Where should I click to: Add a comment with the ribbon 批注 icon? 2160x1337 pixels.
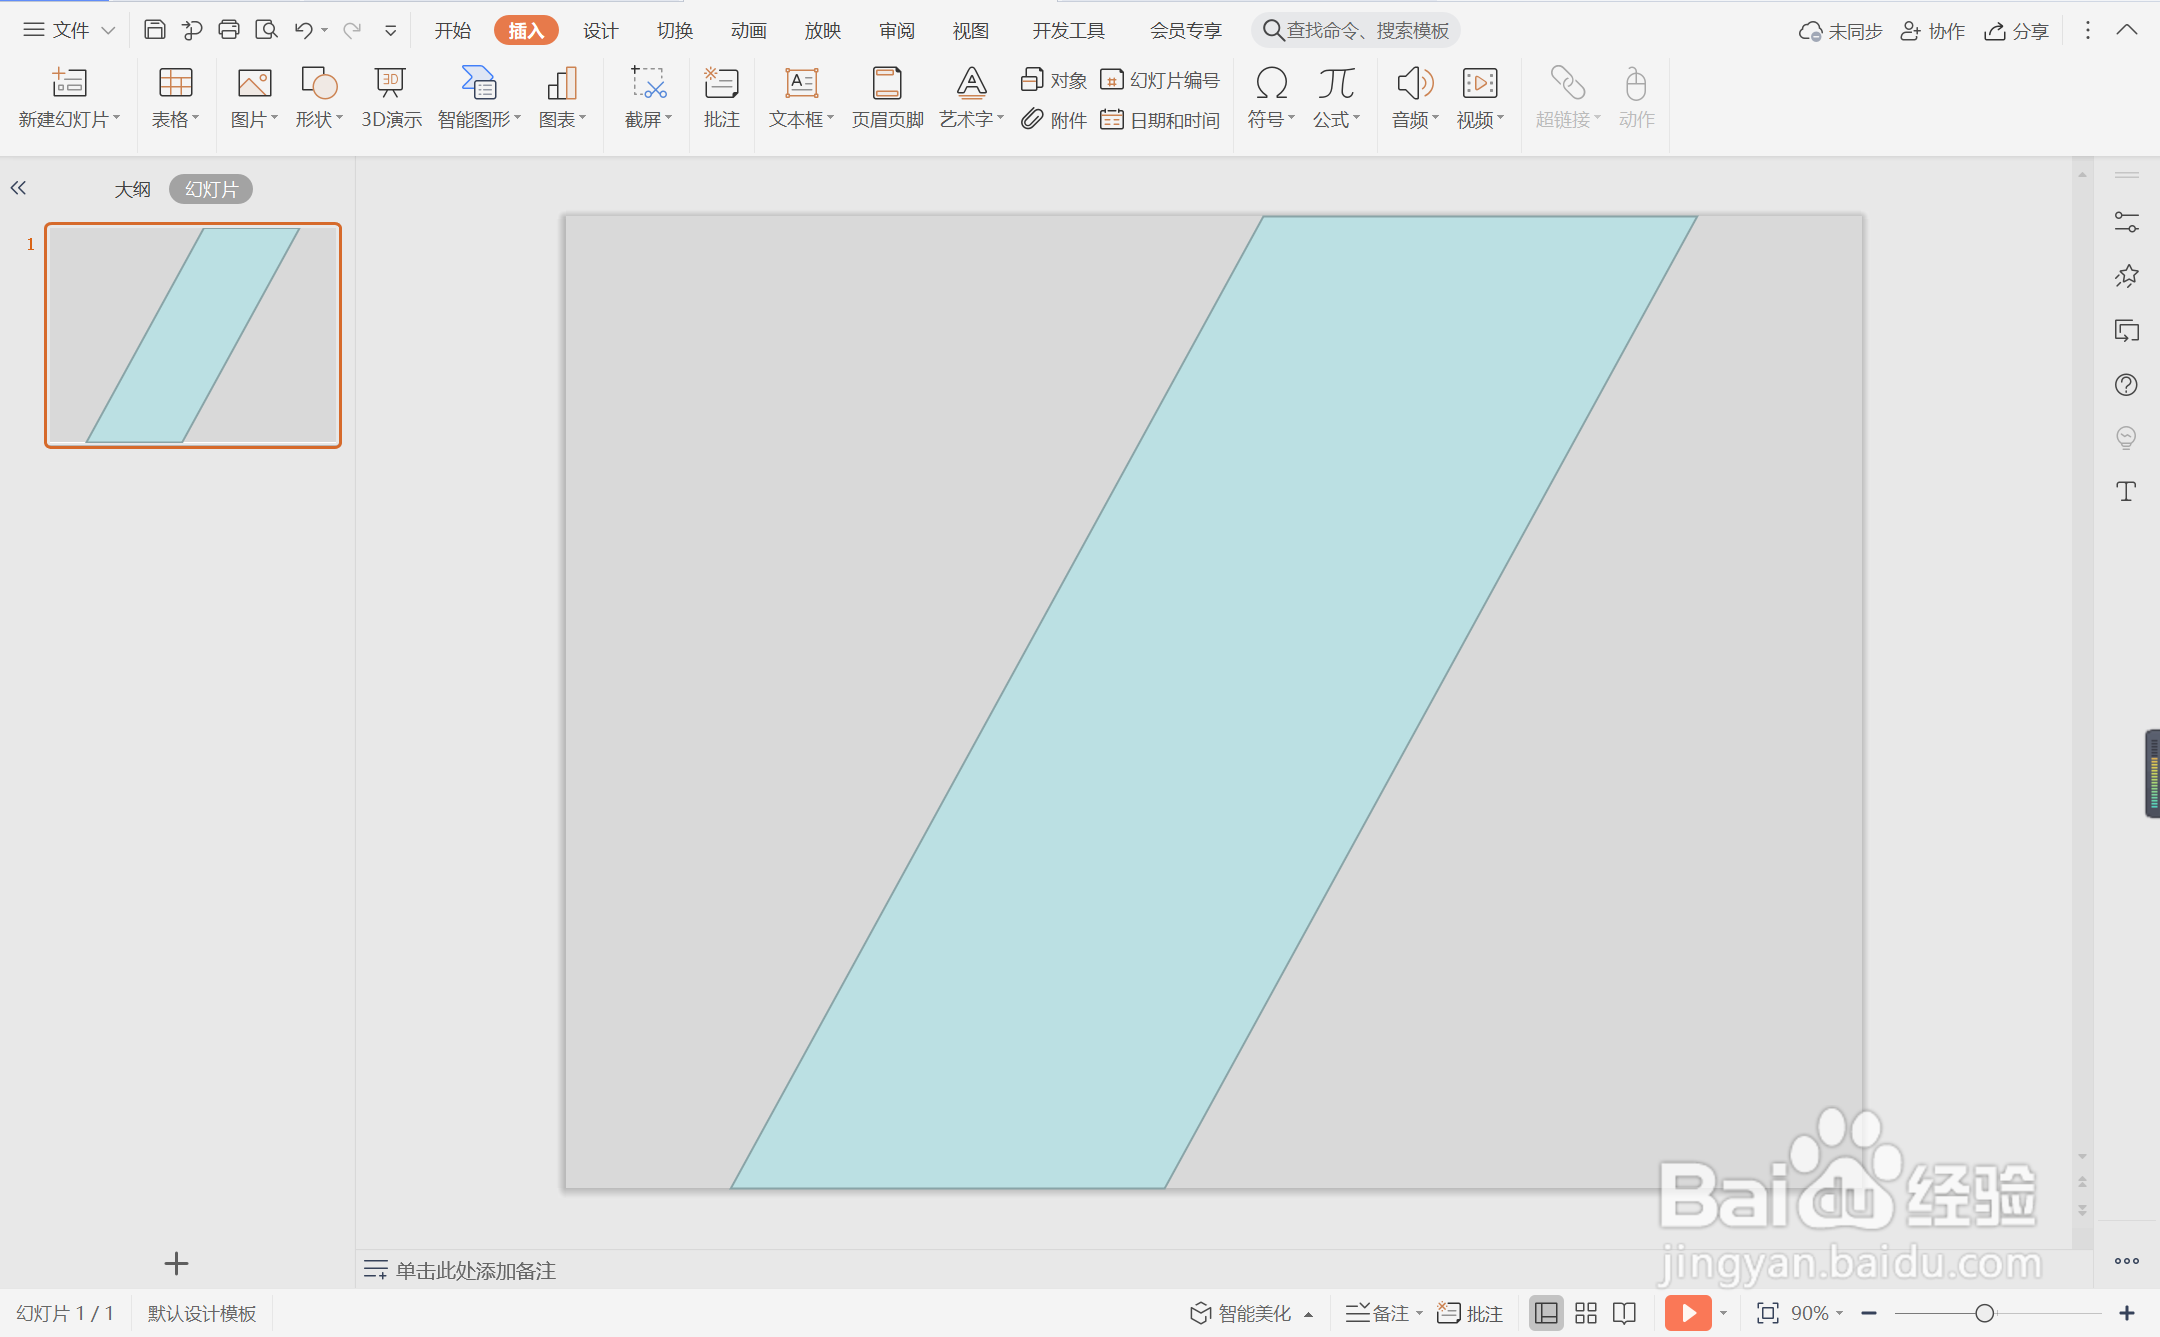point(721,83)
